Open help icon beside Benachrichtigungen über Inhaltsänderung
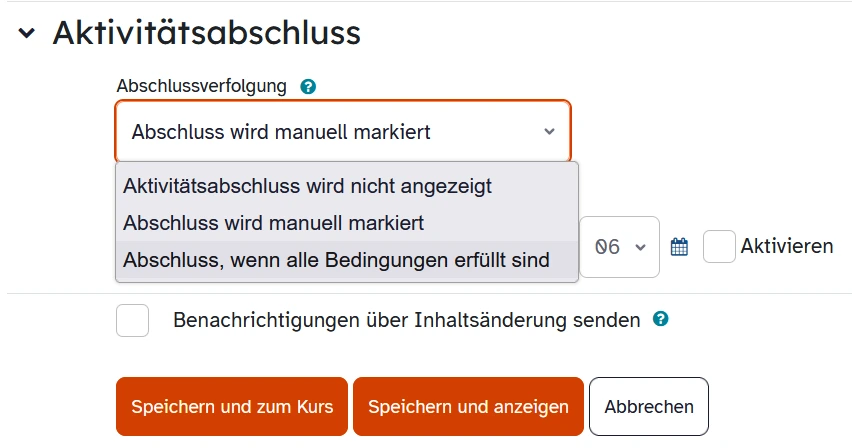 (660, 320)
